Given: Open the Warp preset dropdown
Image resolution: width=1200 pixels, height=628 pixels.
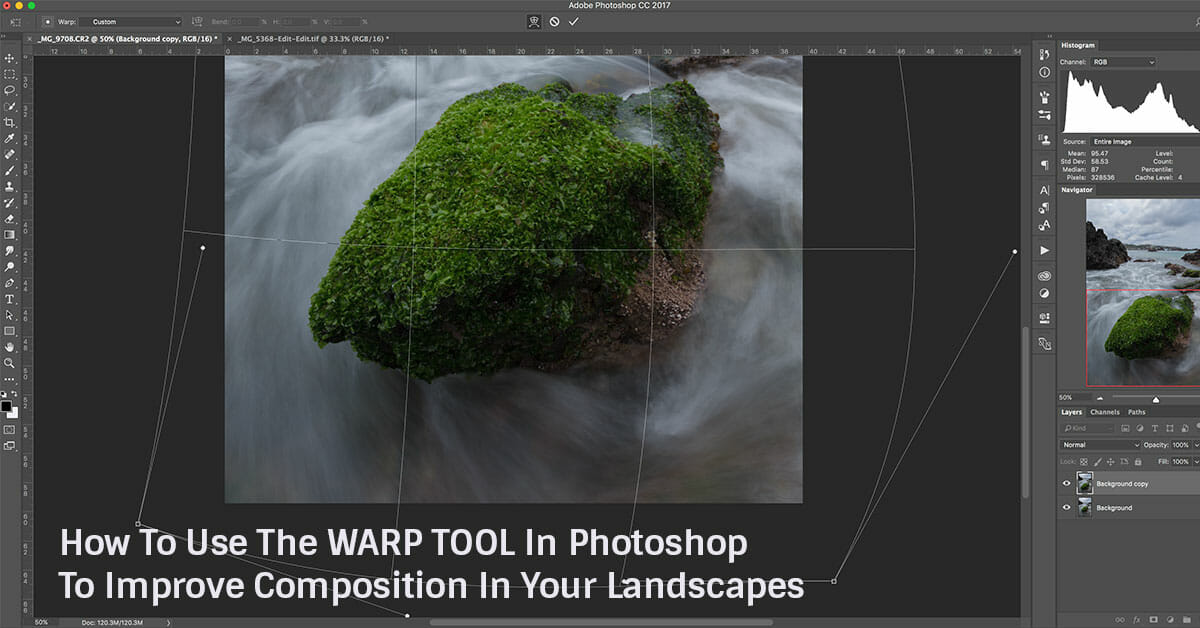Looking at the screenshot, I should [x=130, y=21].
